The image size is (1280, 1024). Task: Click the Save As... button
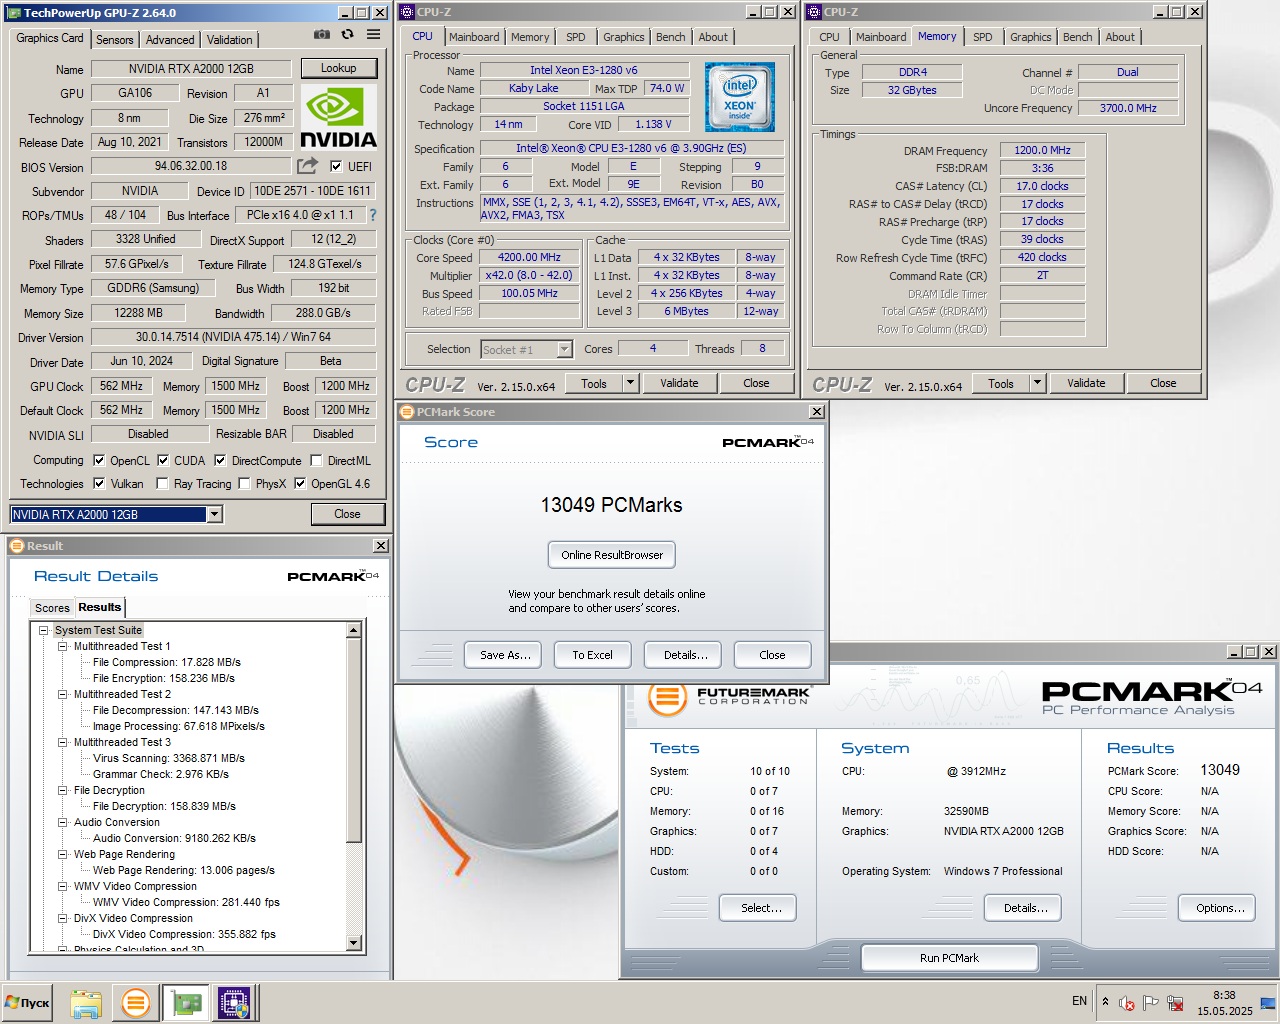pos(504,655)
